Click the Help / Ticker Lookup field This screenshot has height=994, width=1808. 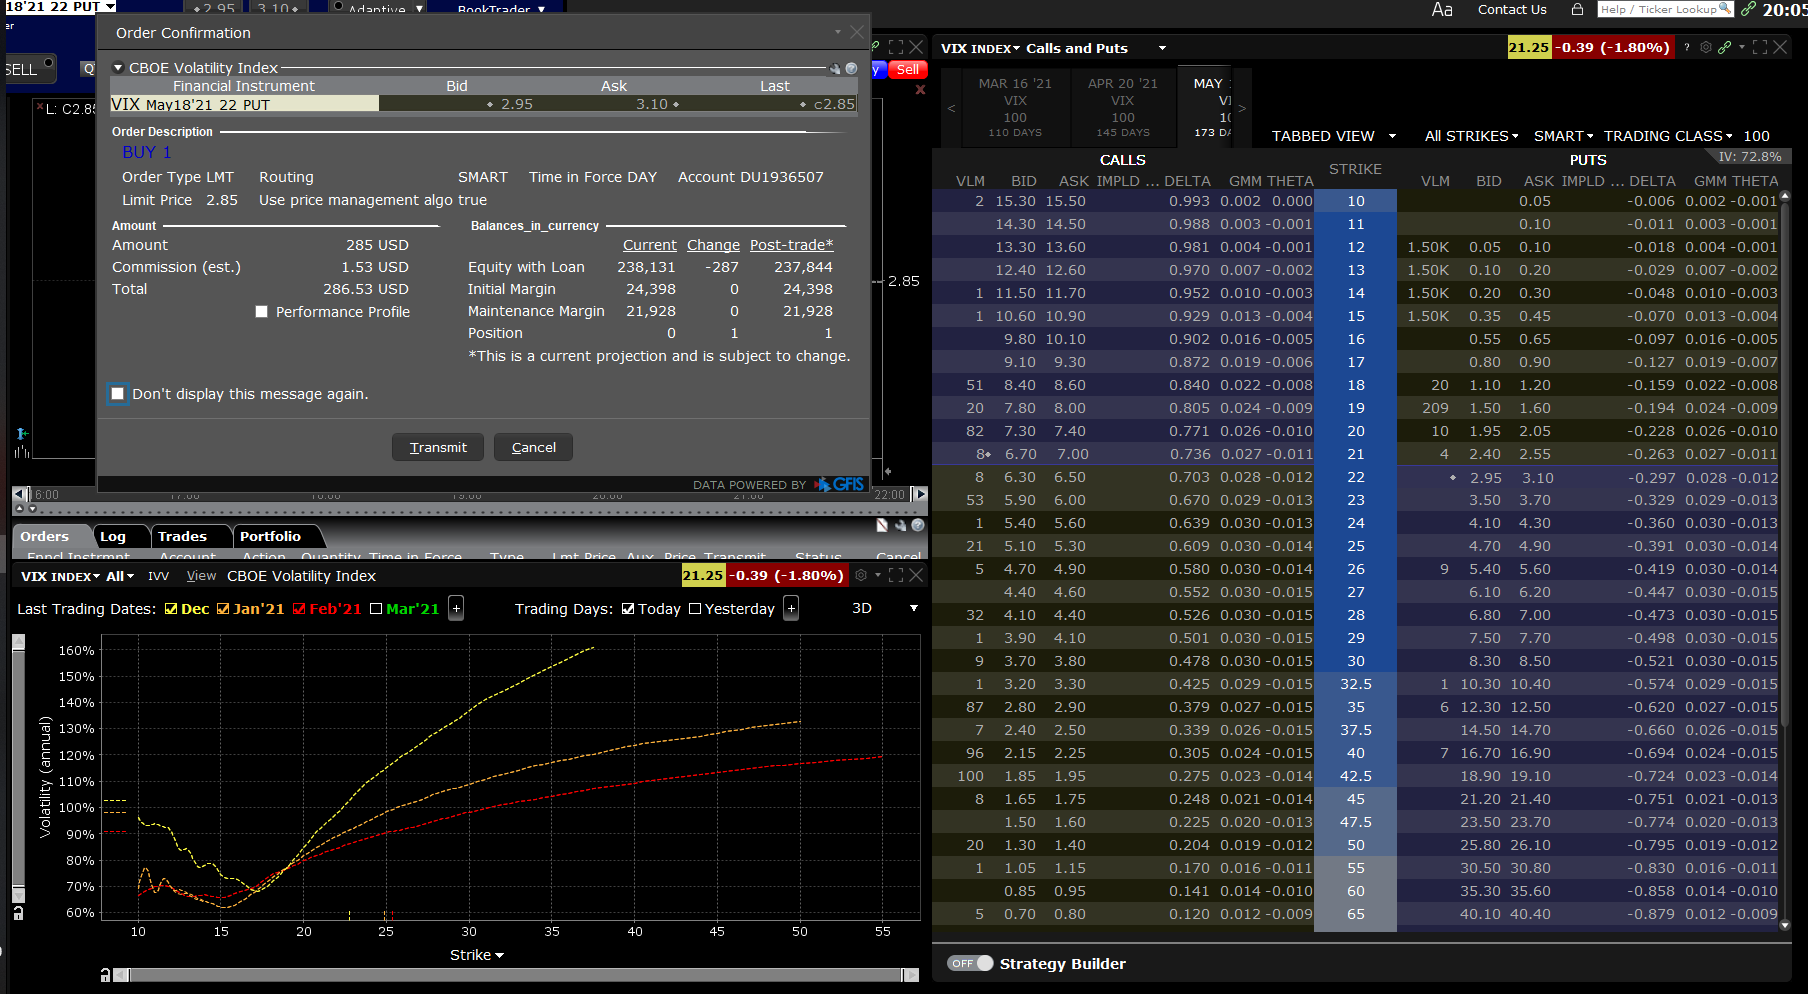[x=1665, y=9]
